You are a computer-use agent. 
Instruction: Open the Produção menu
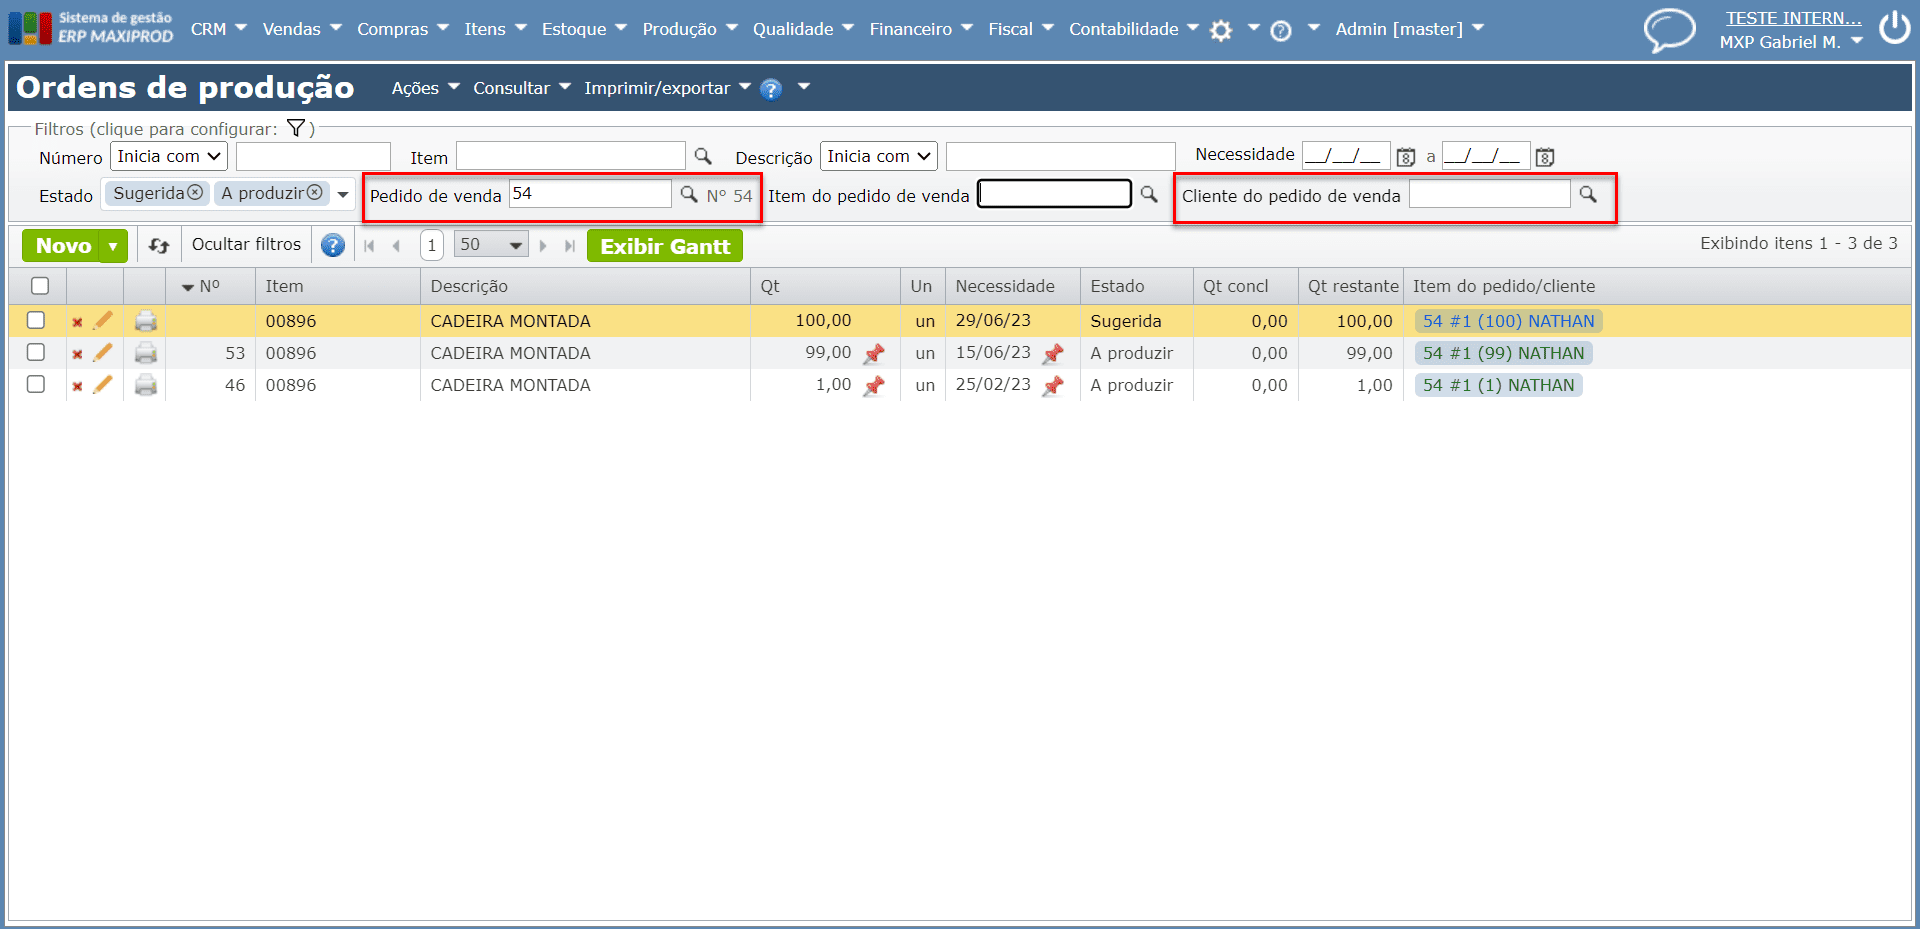(x=689, y=29)
